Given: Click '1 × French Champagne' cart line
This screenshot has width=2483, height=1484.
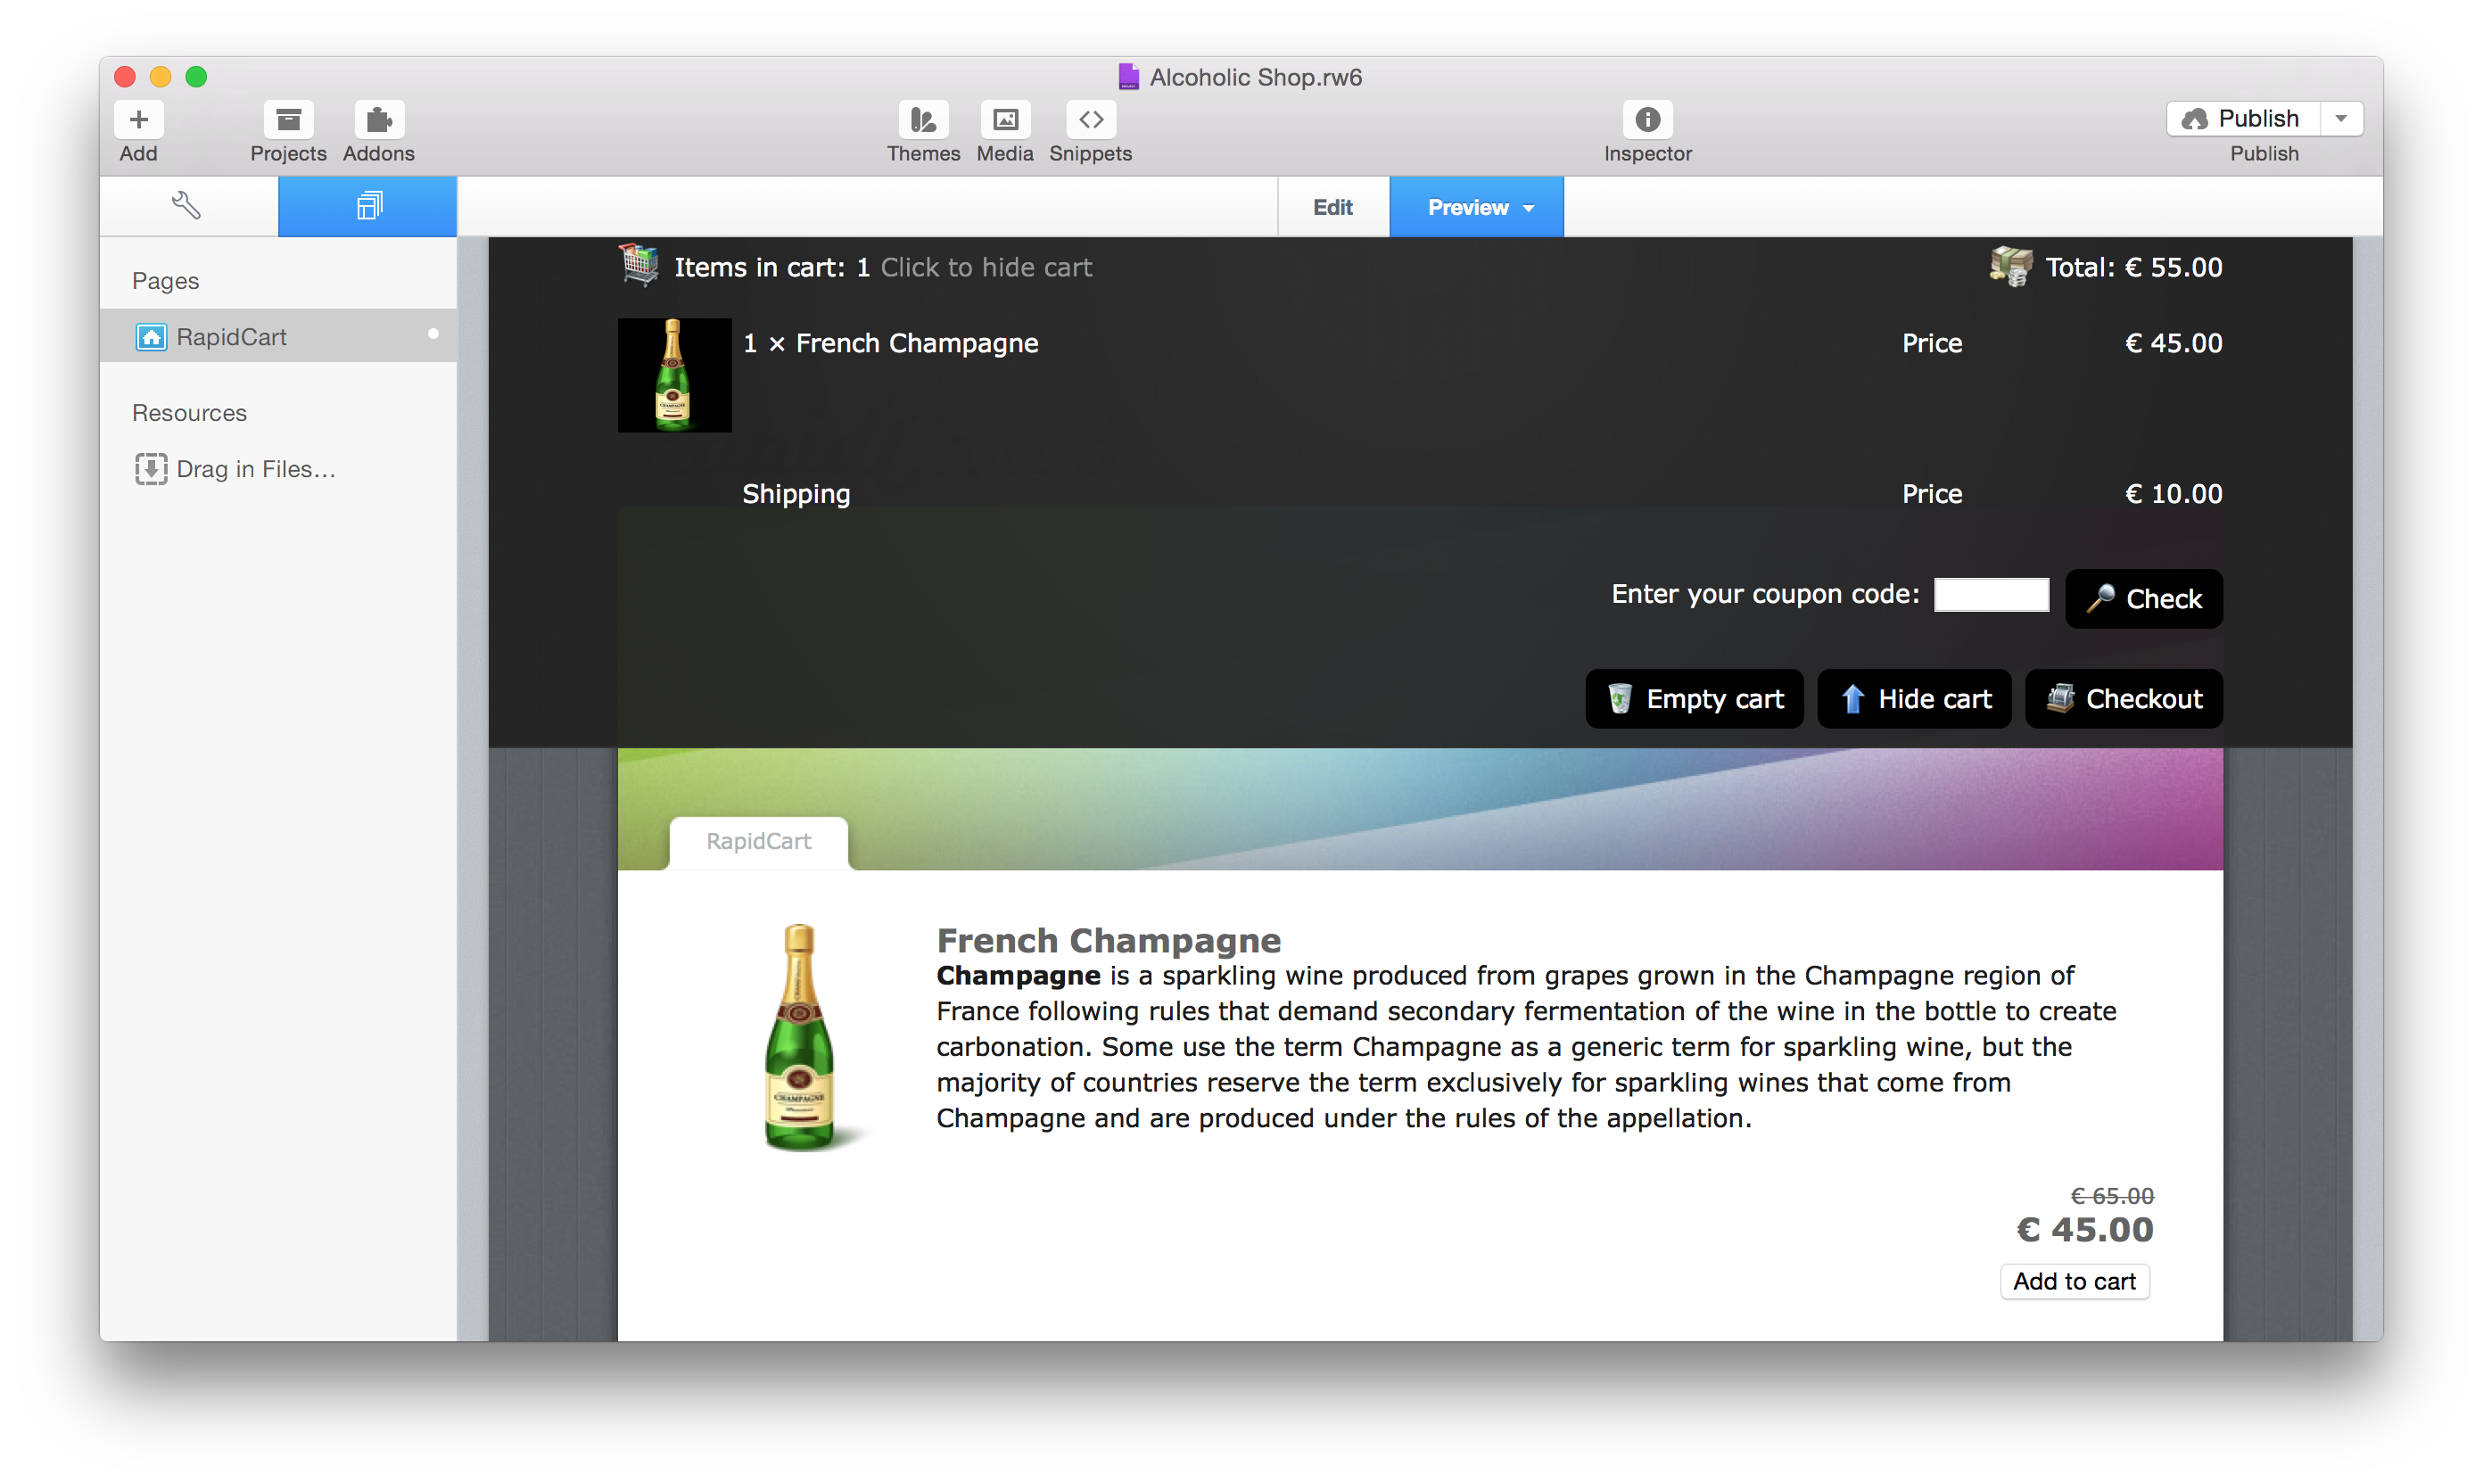Looking at the screenshot, I should point(891,343).
